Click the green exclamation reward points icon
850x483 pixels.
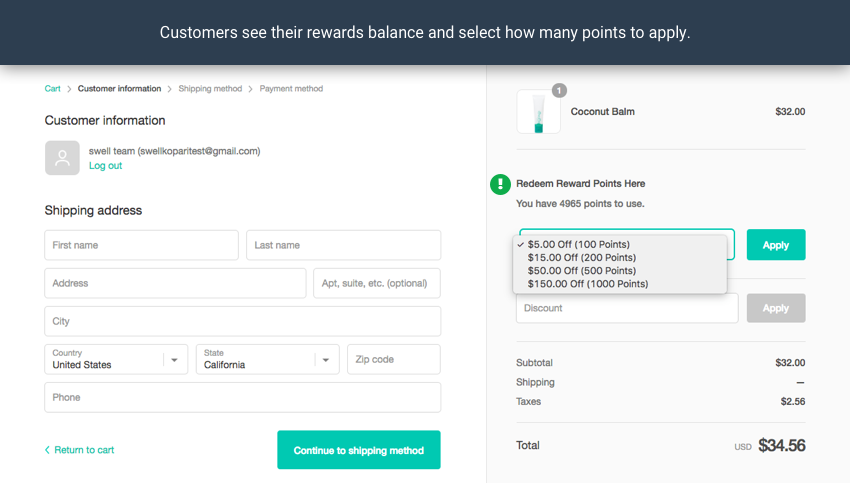(499, 184)
